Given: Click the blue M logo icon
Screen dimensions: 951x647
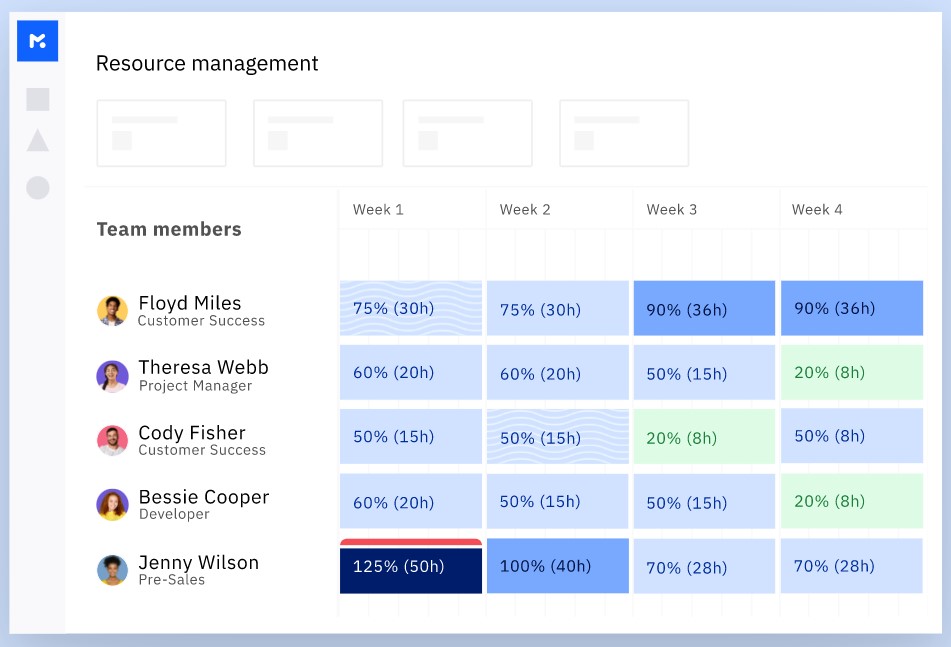Looking at the screenshot, I should [38, 41].
